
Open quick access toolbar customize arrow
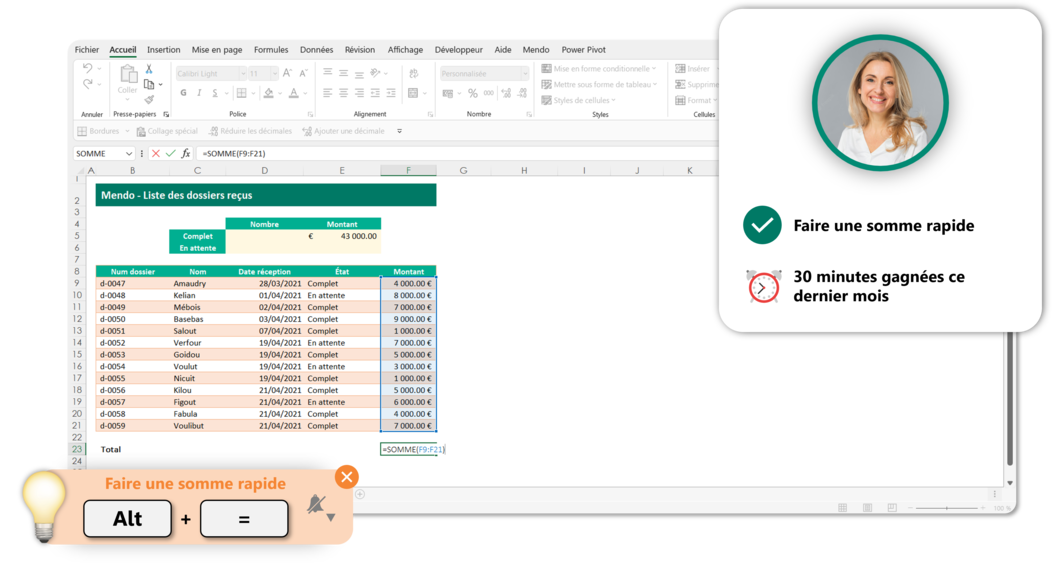point(399,131)
